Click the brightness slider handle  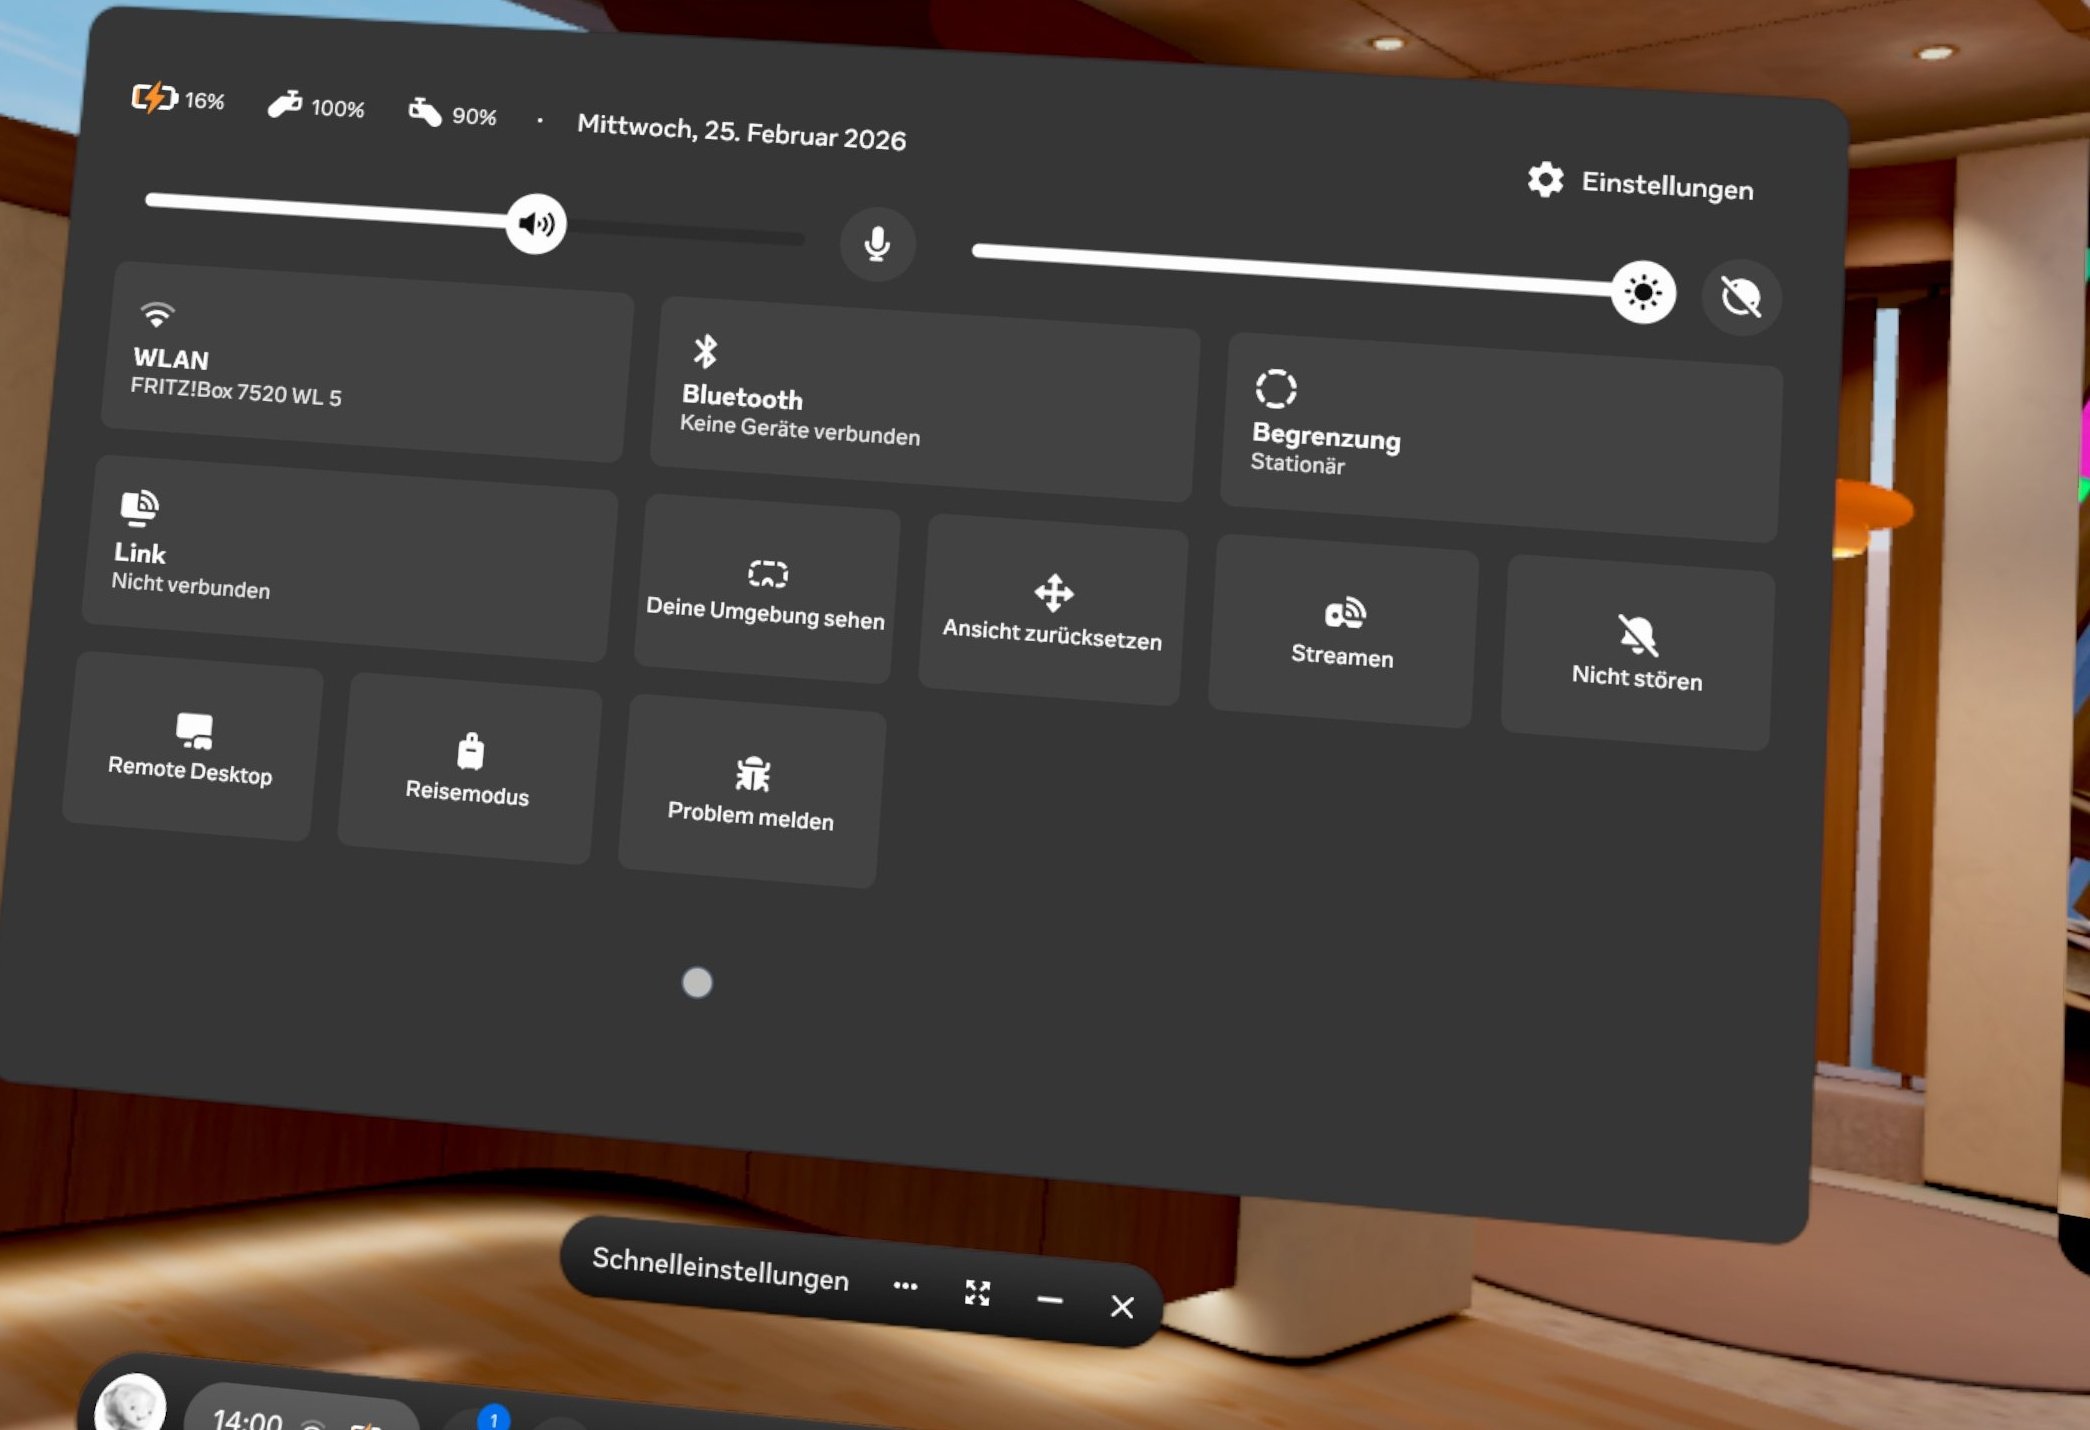tap(1643, 292)
